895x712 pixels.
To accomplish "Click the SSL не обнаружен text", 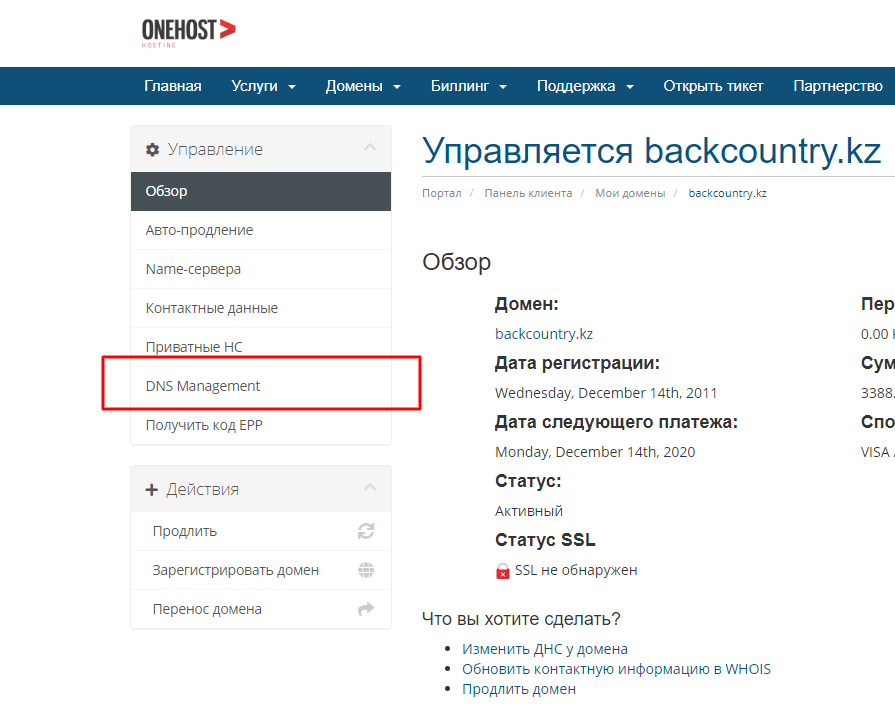I will coord(576,570).
